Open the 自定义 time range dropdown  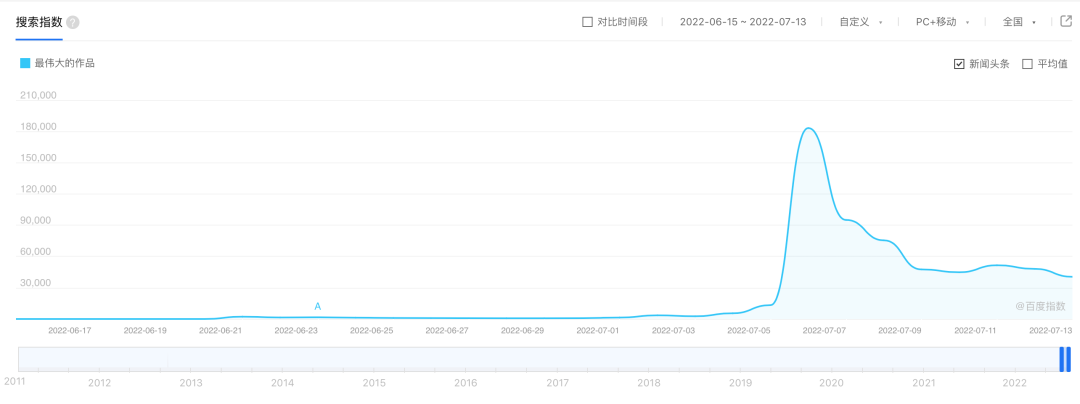[861, 22]
